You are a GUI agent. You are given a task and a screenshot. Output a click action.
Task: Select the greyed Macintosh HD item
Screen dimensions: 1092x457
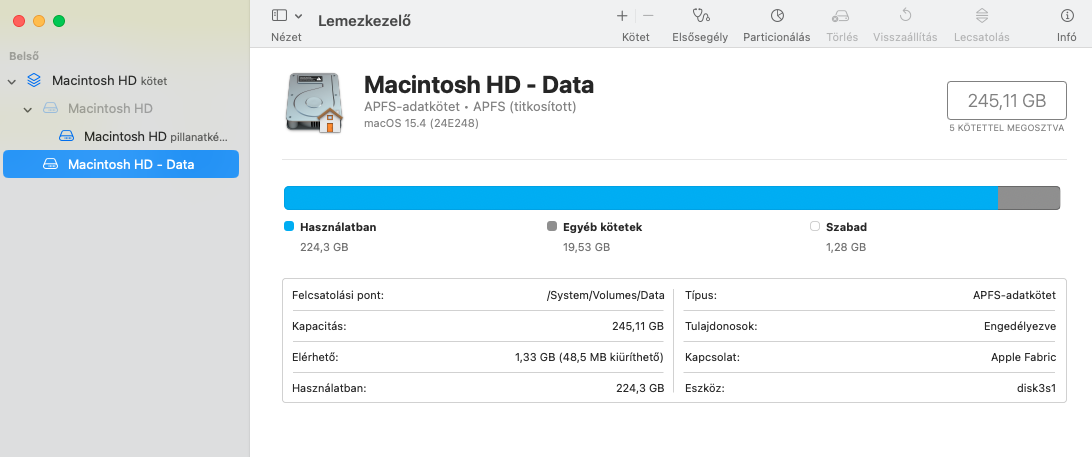tap(110, 109)
